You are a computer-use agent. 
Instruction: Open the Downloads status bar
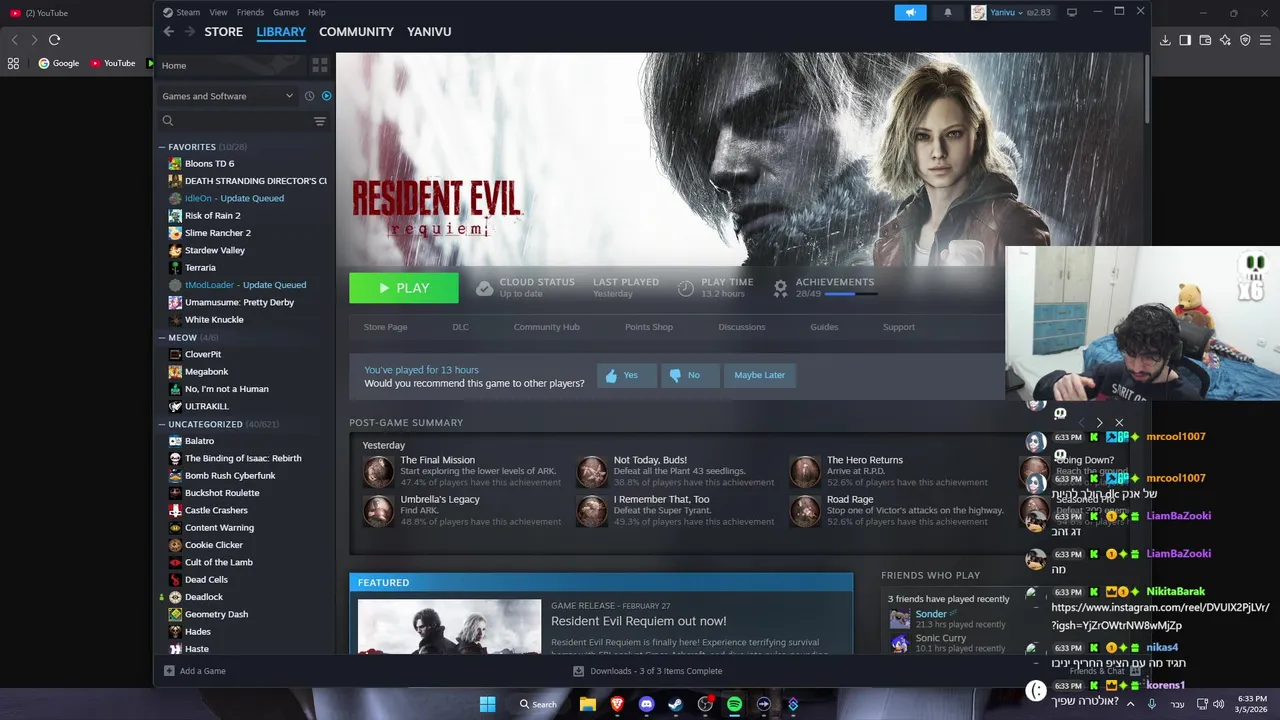pos(648,671)
